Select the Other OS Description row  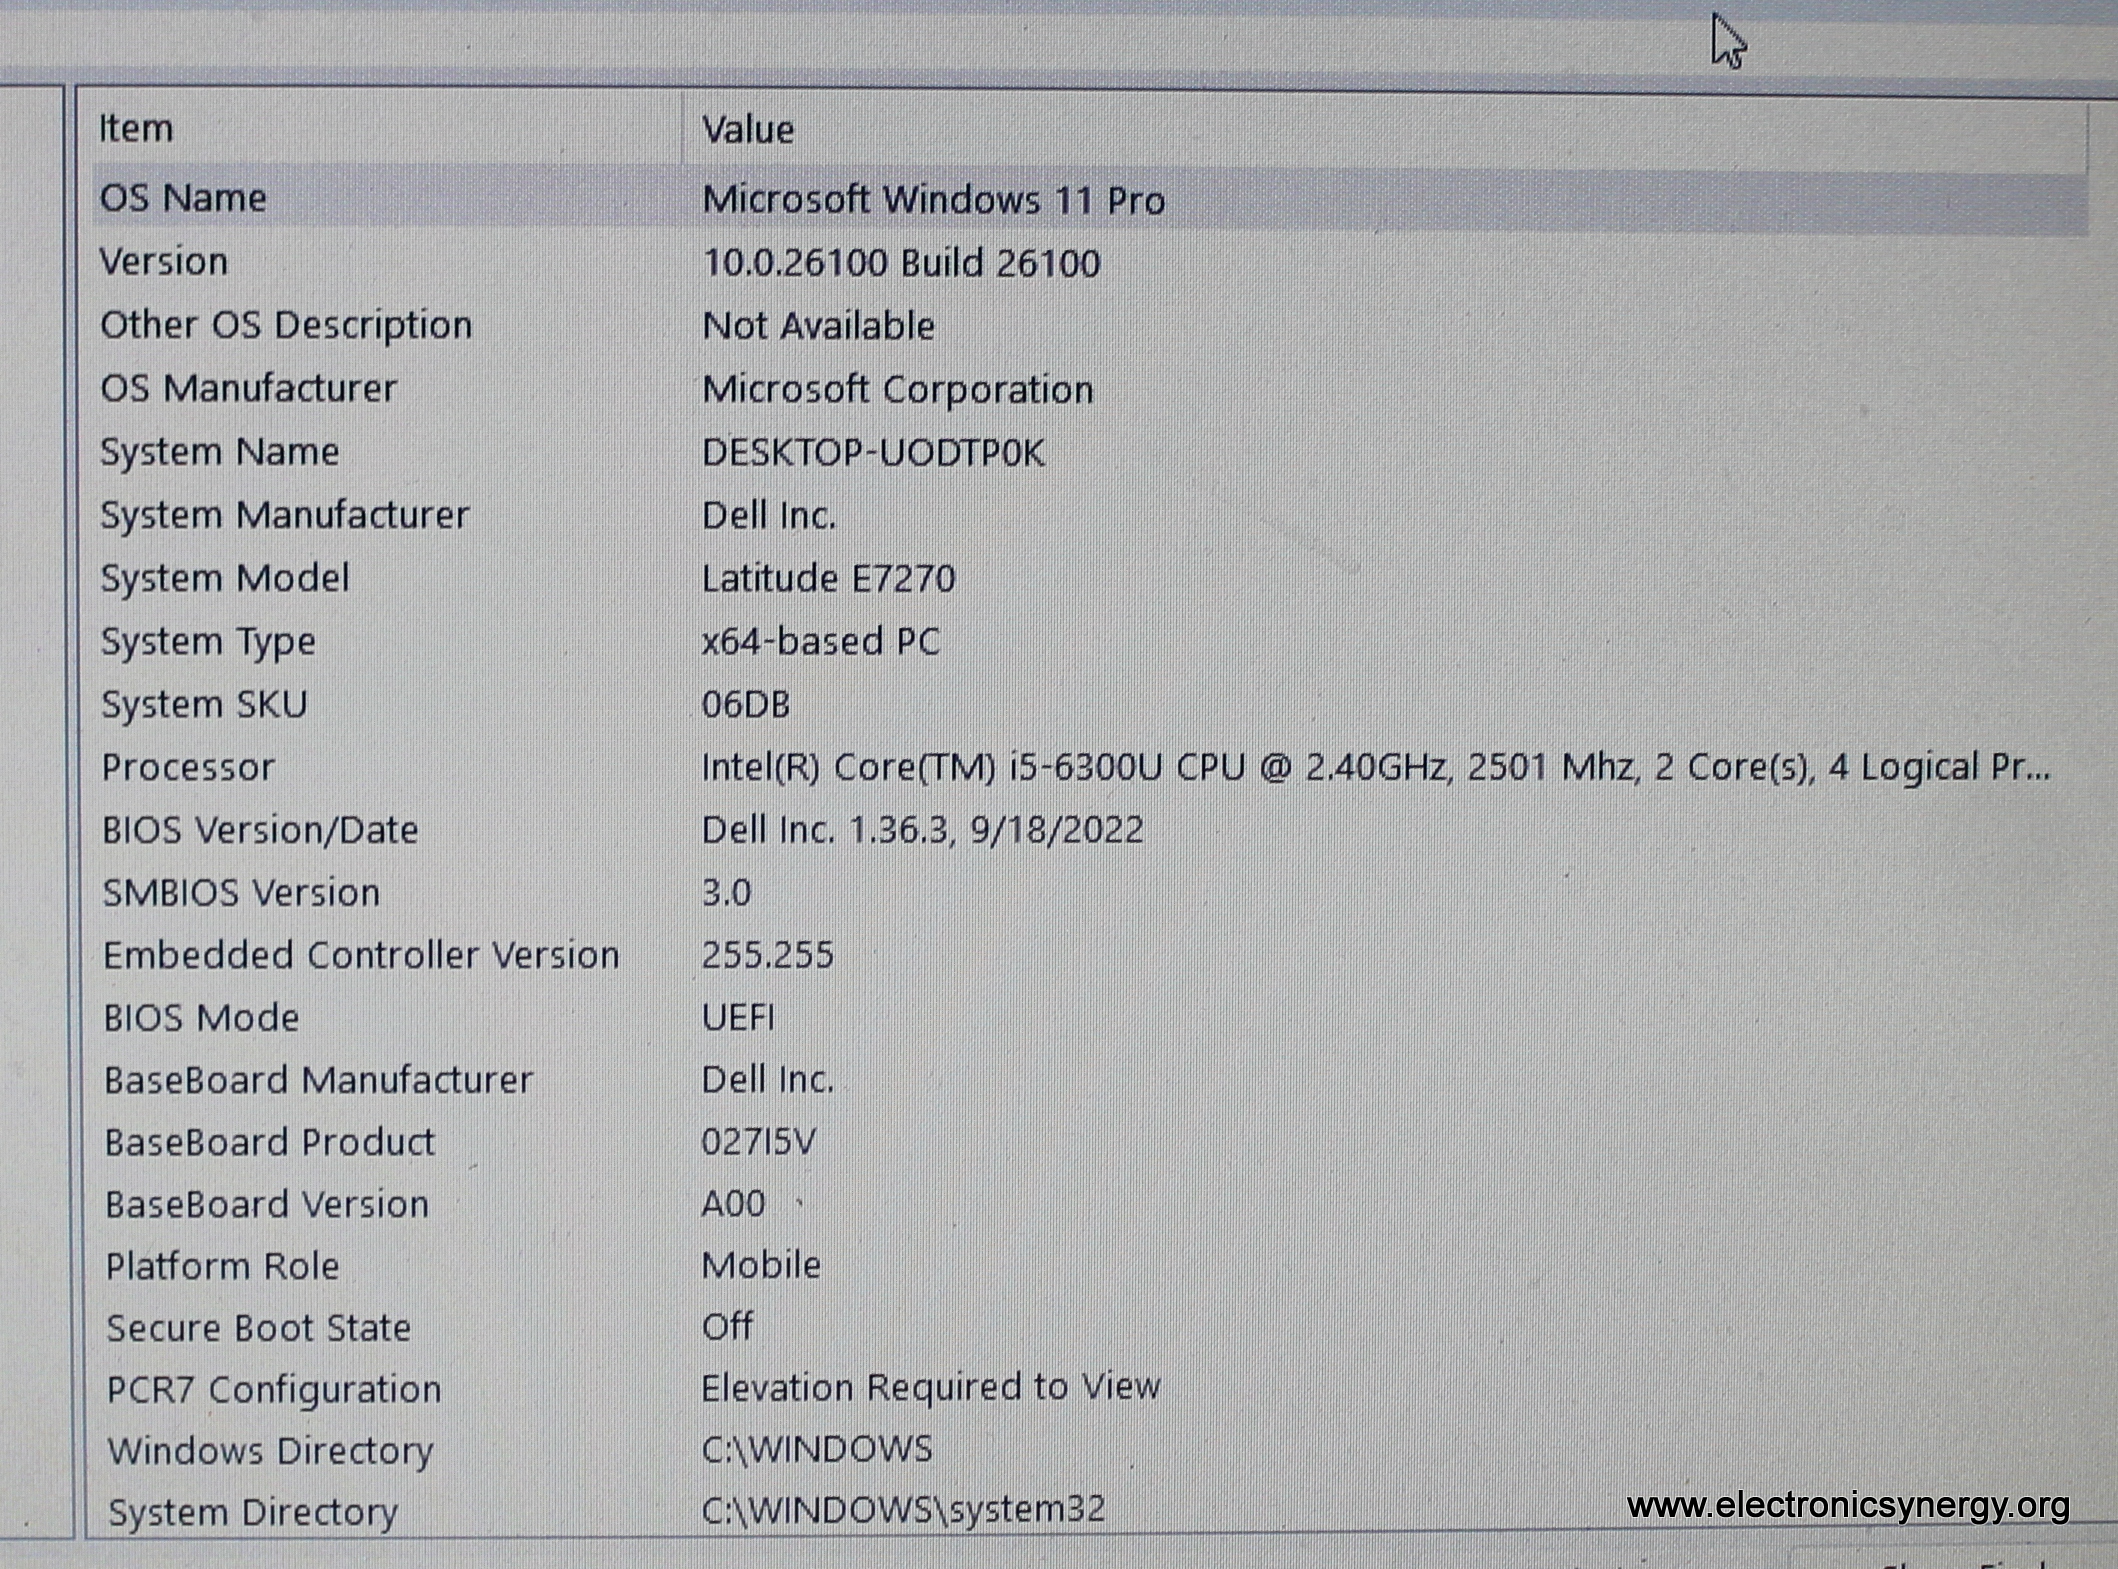pyautogui.click(x=286, y=325)
